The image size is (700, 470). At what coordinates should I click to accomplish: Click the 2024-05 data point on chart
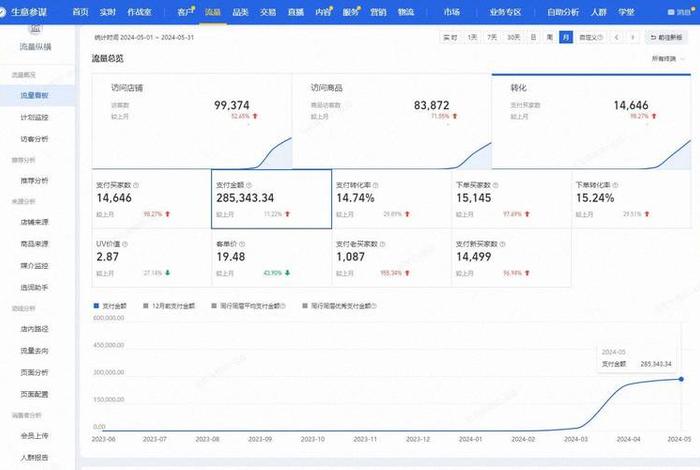click(682, 379)
